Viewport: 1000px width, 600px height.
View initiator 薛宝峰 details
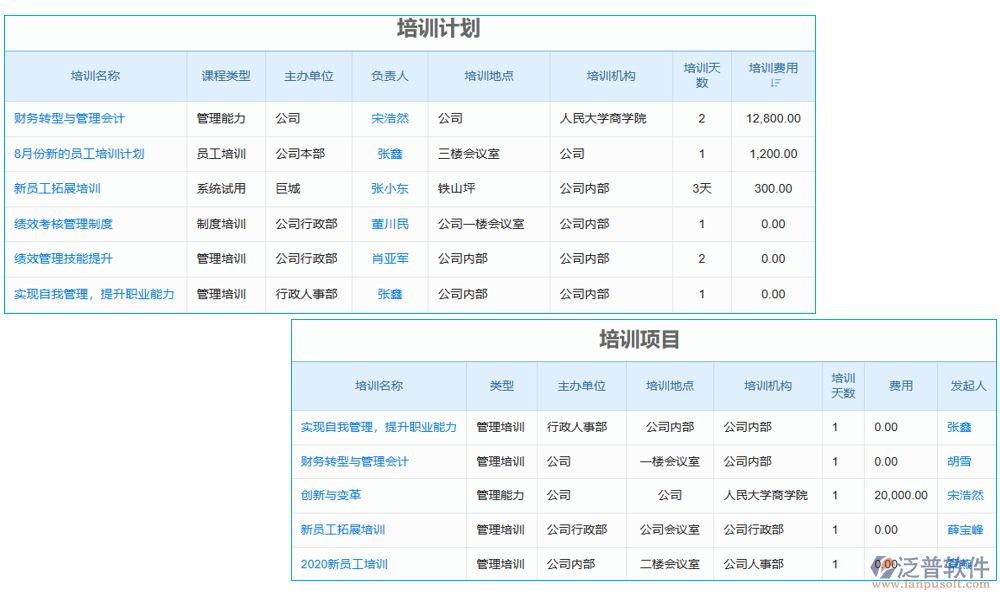[x=961, y=529]
